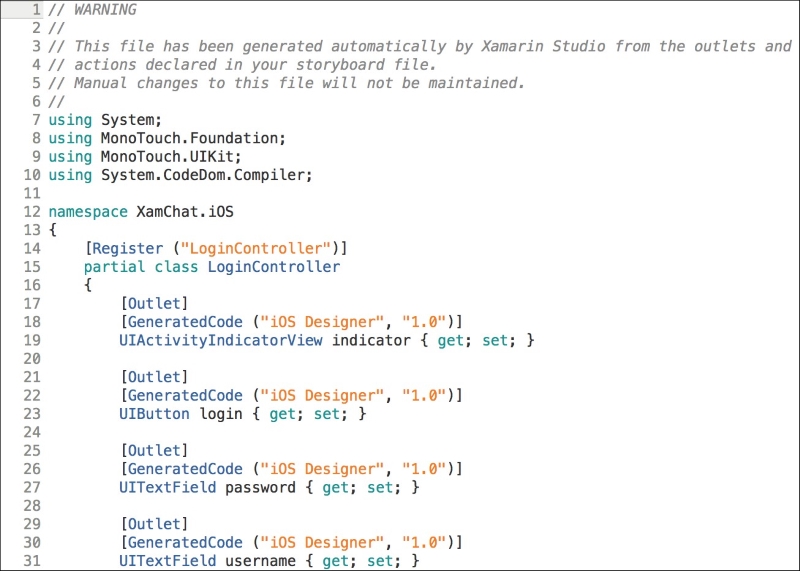Click the 'get' accessor on line 23
800x571 pixels.
[x=282, y=414]
